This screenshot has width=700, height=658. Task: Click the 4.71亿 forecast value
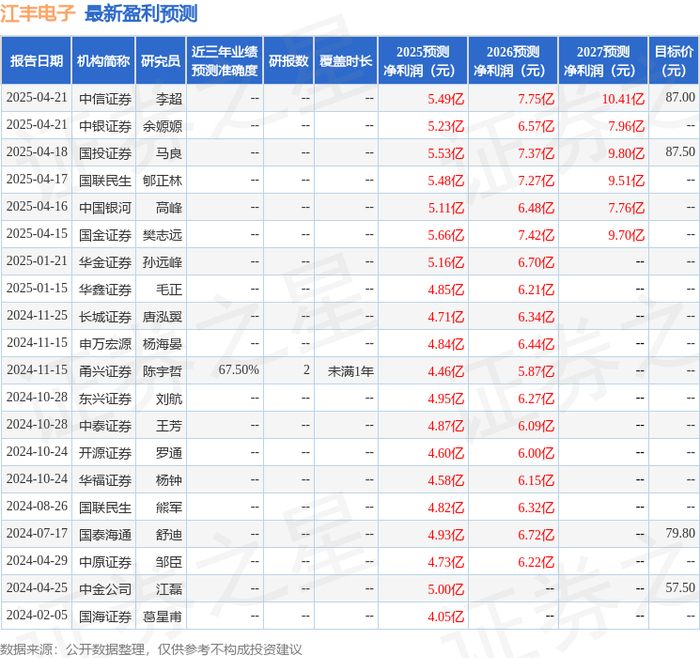[x=446, y=317]
